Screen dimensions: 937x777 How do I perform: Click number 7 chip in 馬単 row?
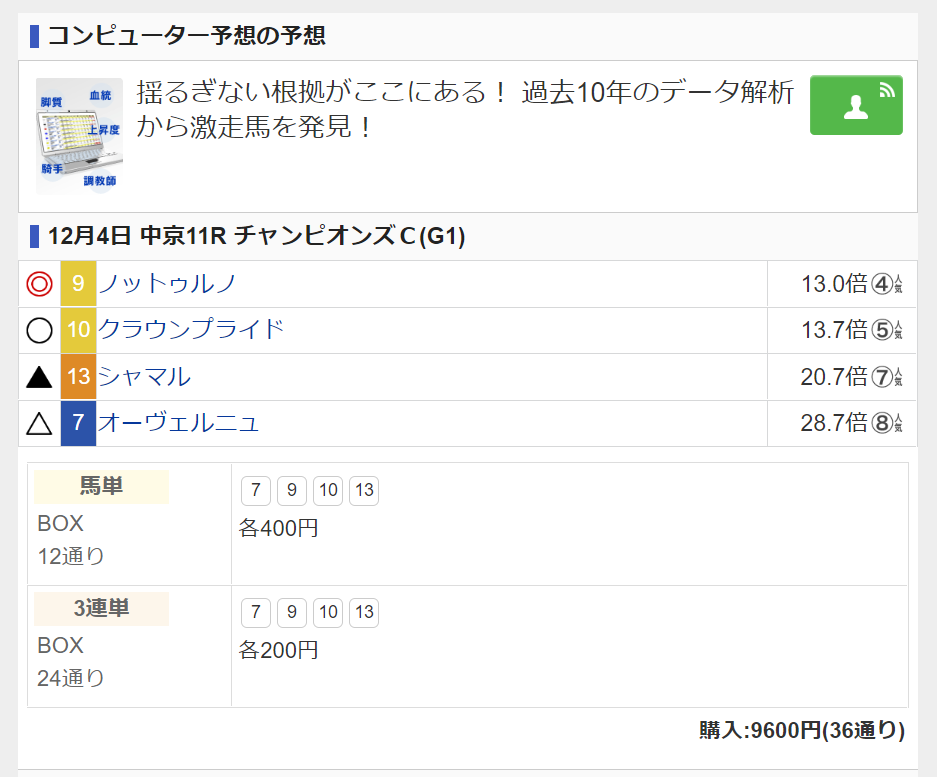point(256,491)
